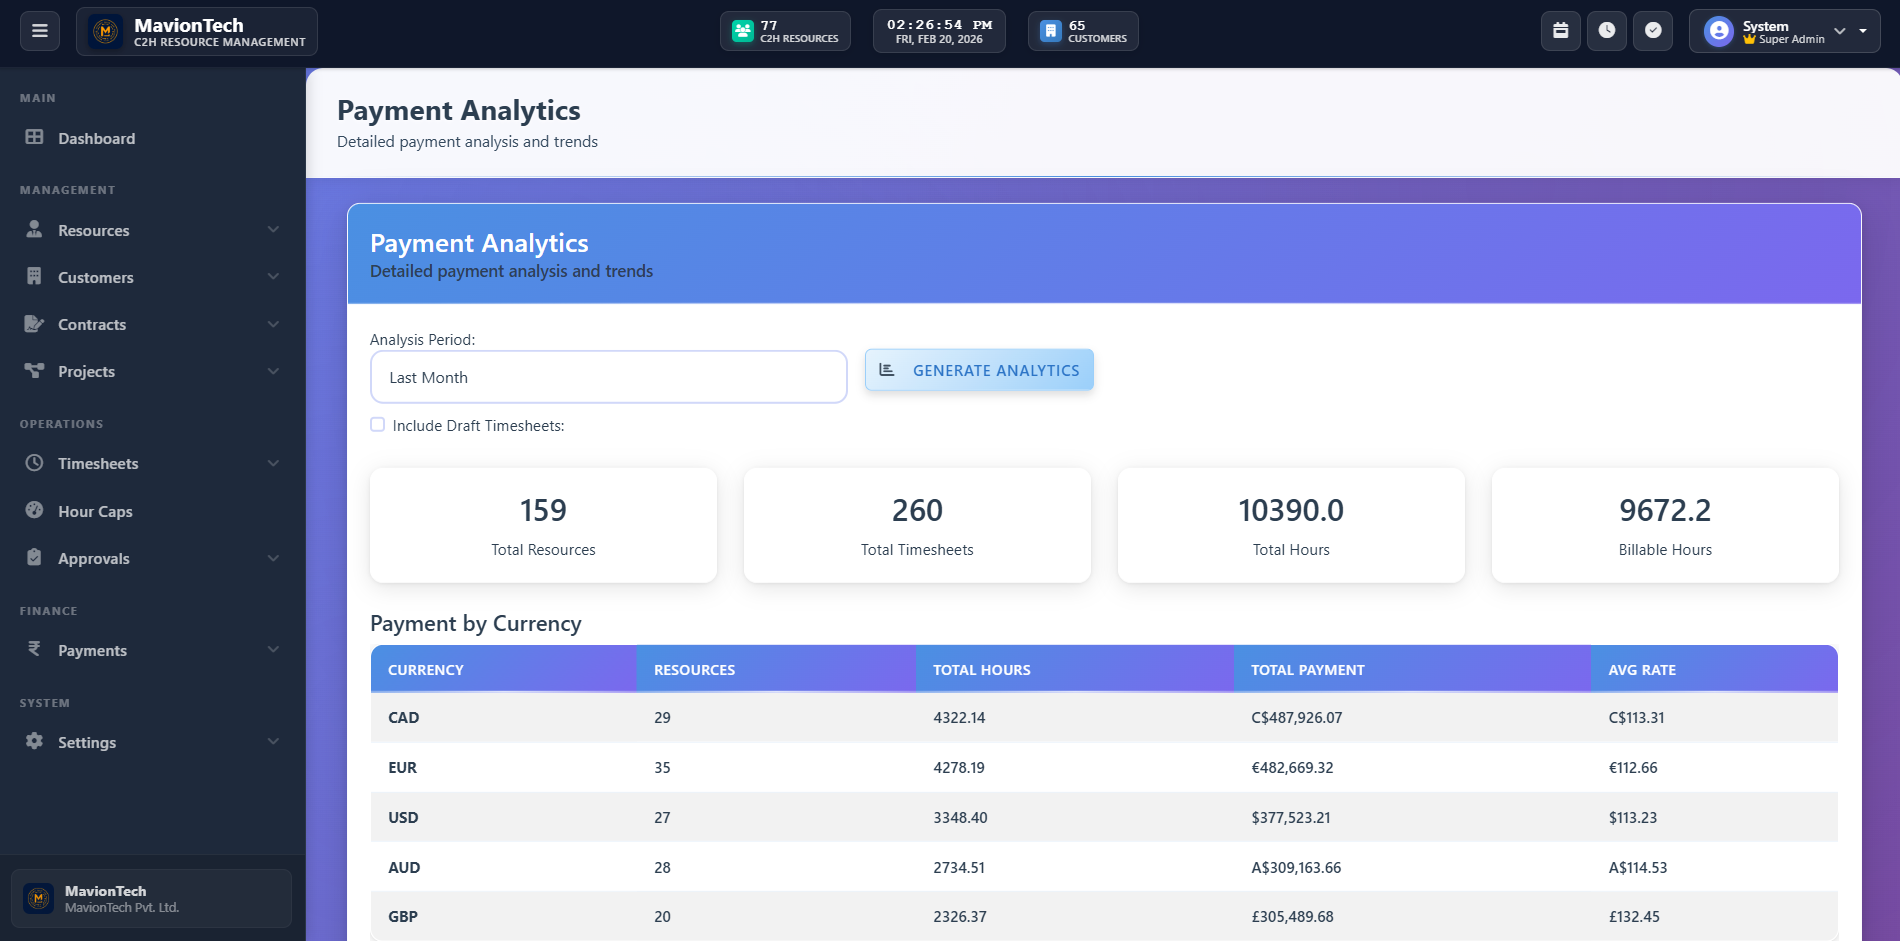
Task: Click Generate Analytics button
Action: (979, 370)
